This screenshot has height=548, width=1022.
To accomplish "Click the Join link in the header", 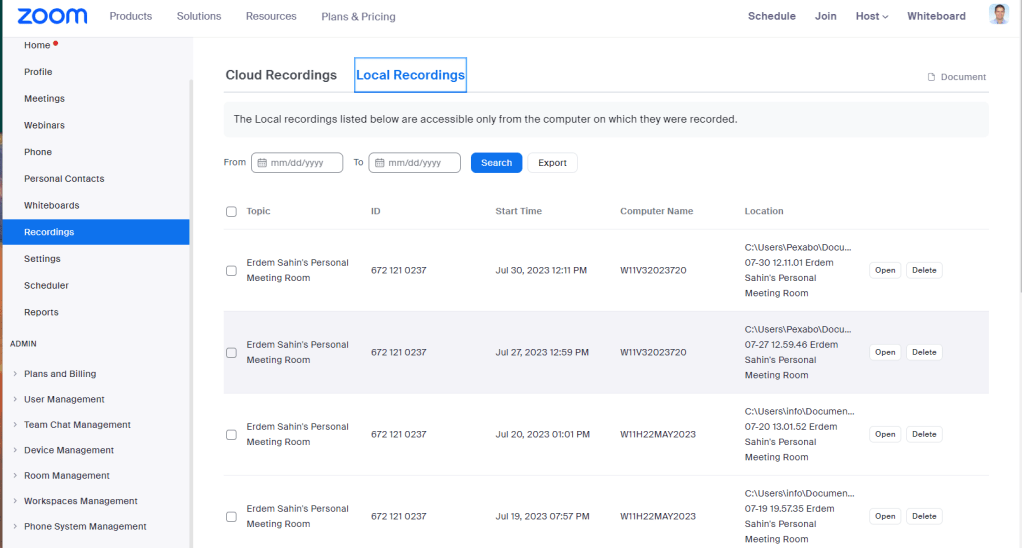I will [x=825, y=16].
